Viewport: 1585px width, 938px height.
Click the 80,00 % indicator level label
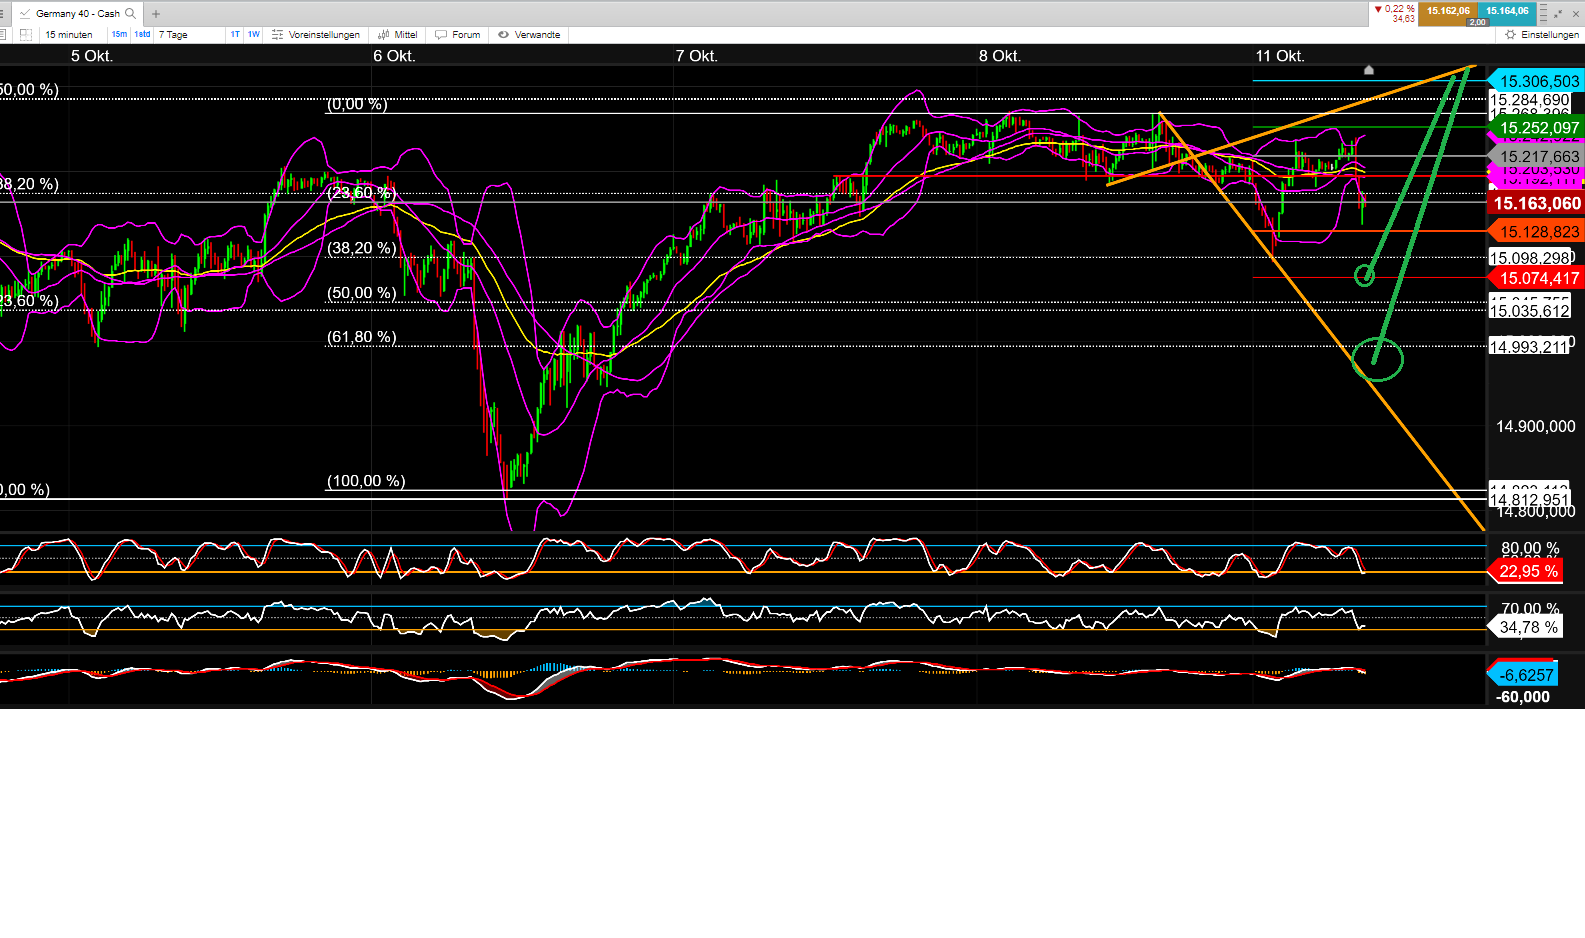coord(1530,548)
